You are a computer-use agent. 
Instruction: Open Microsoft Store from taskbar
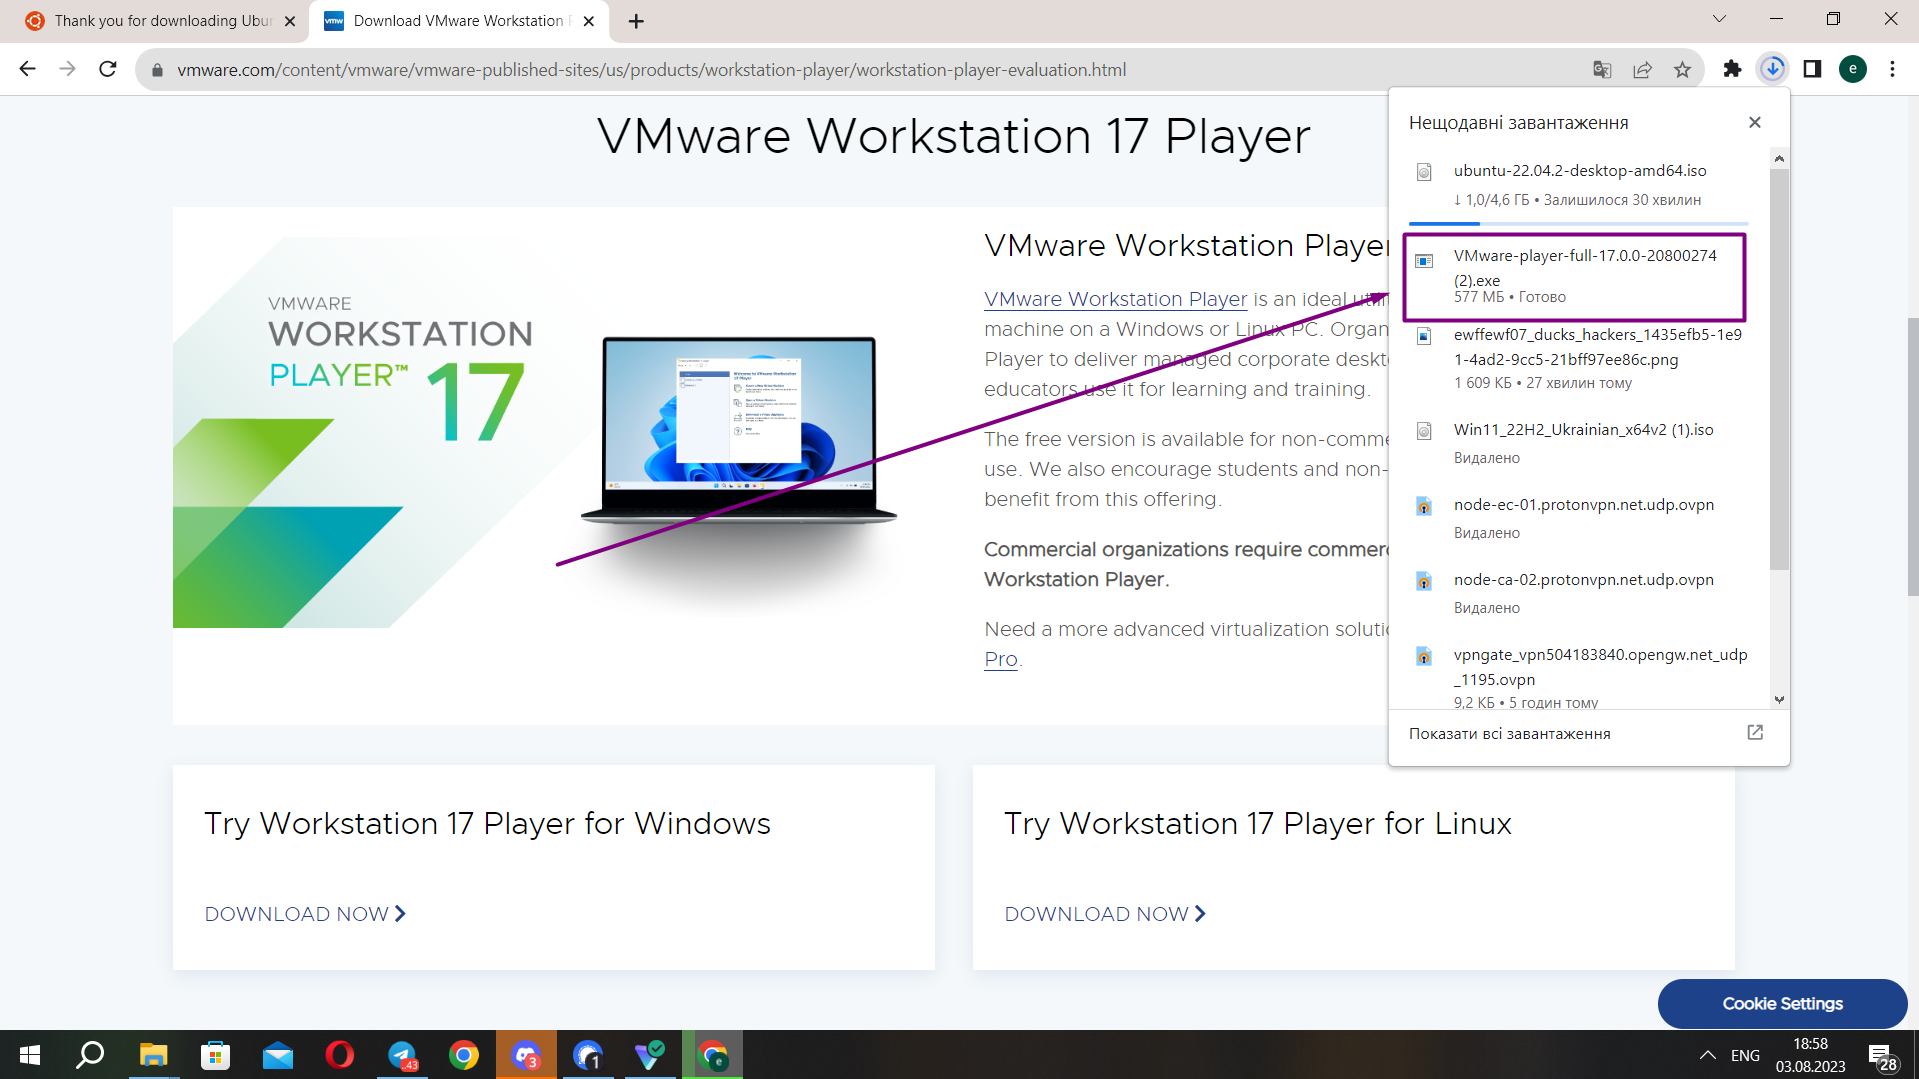[215, 1055]
